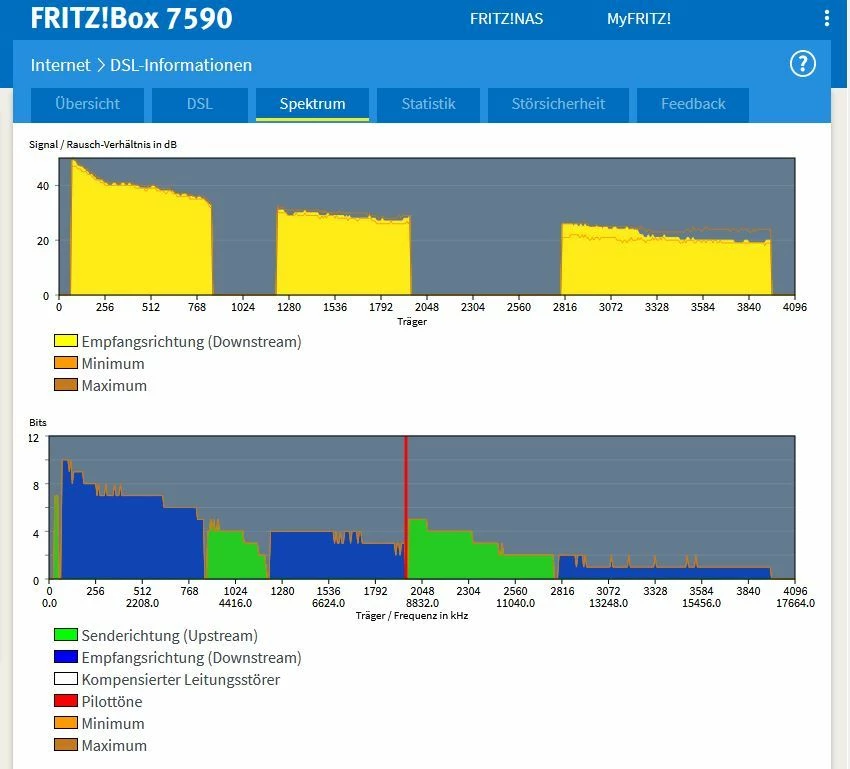Open the MyFRITZ! link
The height and width of the screenshot is (769, 850).
pos(639,19)
